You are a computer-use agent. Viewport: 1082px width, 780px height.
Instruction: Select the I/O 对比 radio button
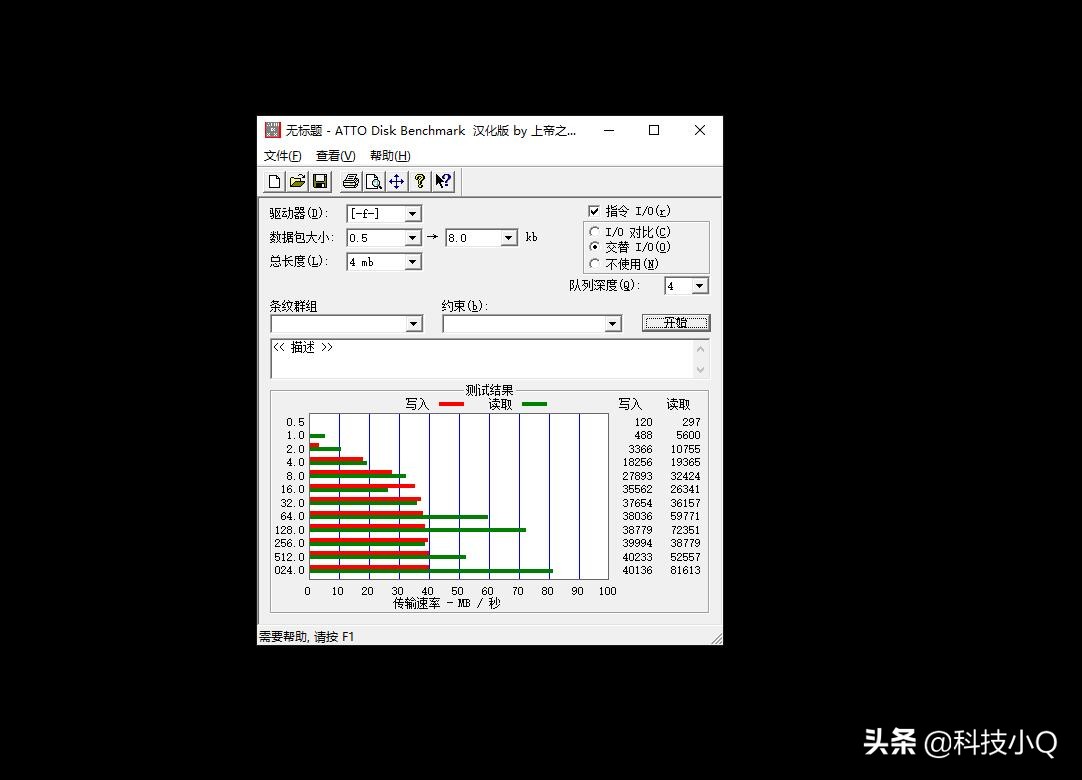594,232
